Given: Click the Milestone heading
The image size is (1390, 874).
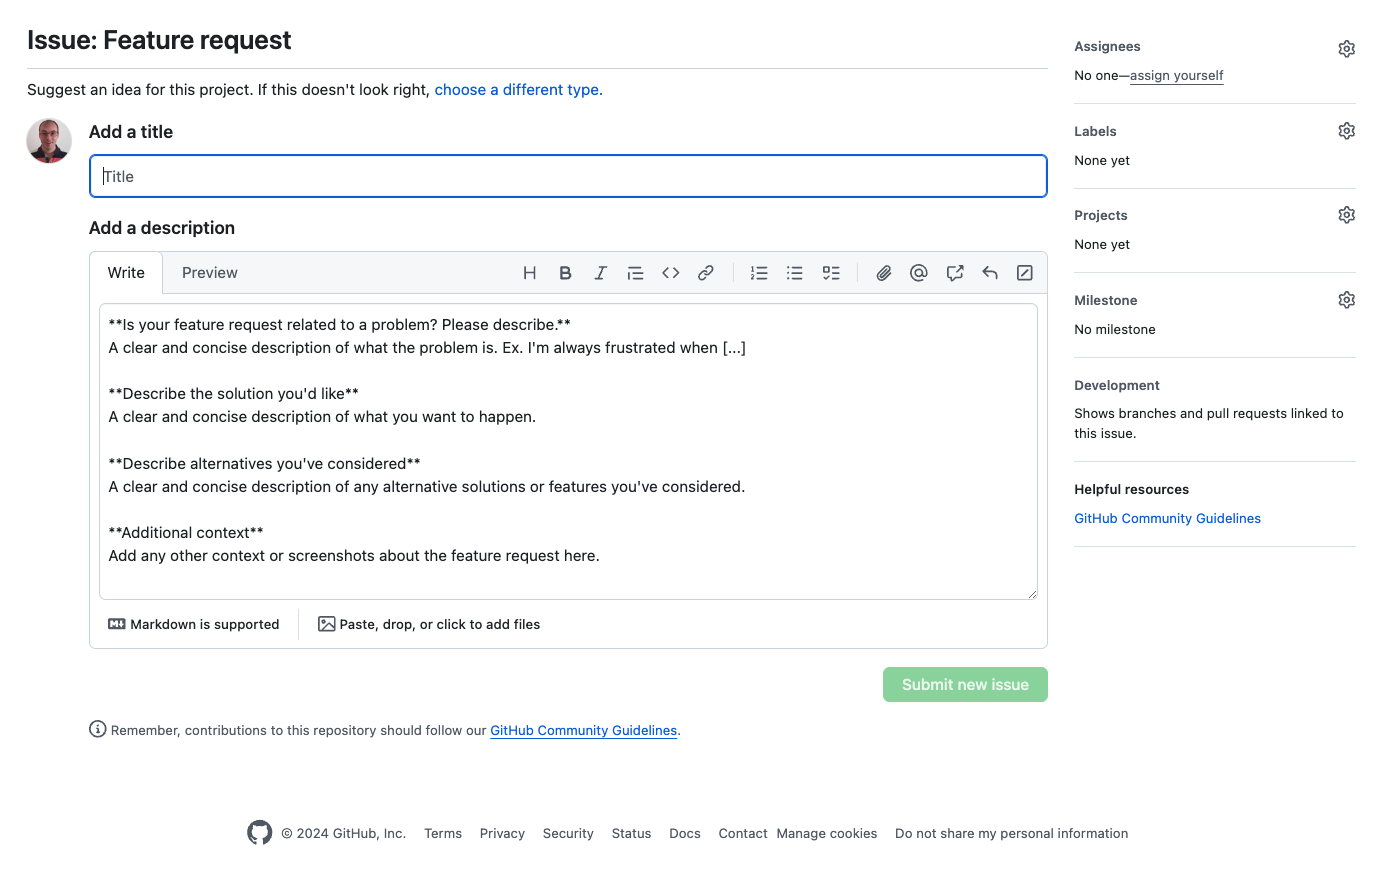Looking at the screenshot, I should coord(1105,300).
